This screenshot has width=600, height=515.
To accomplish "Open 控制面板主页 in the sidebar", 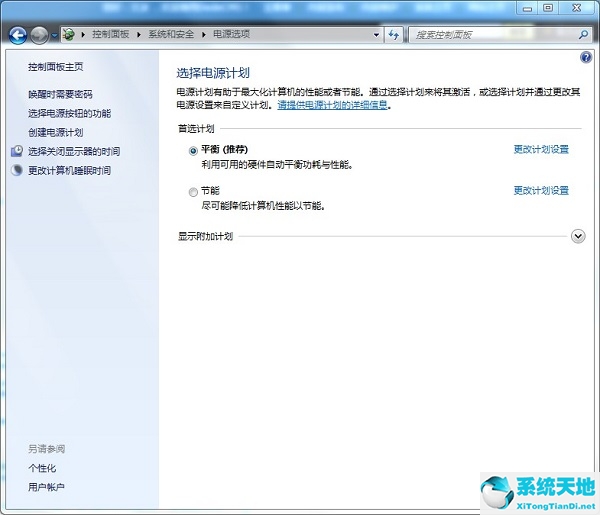I will [x=55, y=67].
